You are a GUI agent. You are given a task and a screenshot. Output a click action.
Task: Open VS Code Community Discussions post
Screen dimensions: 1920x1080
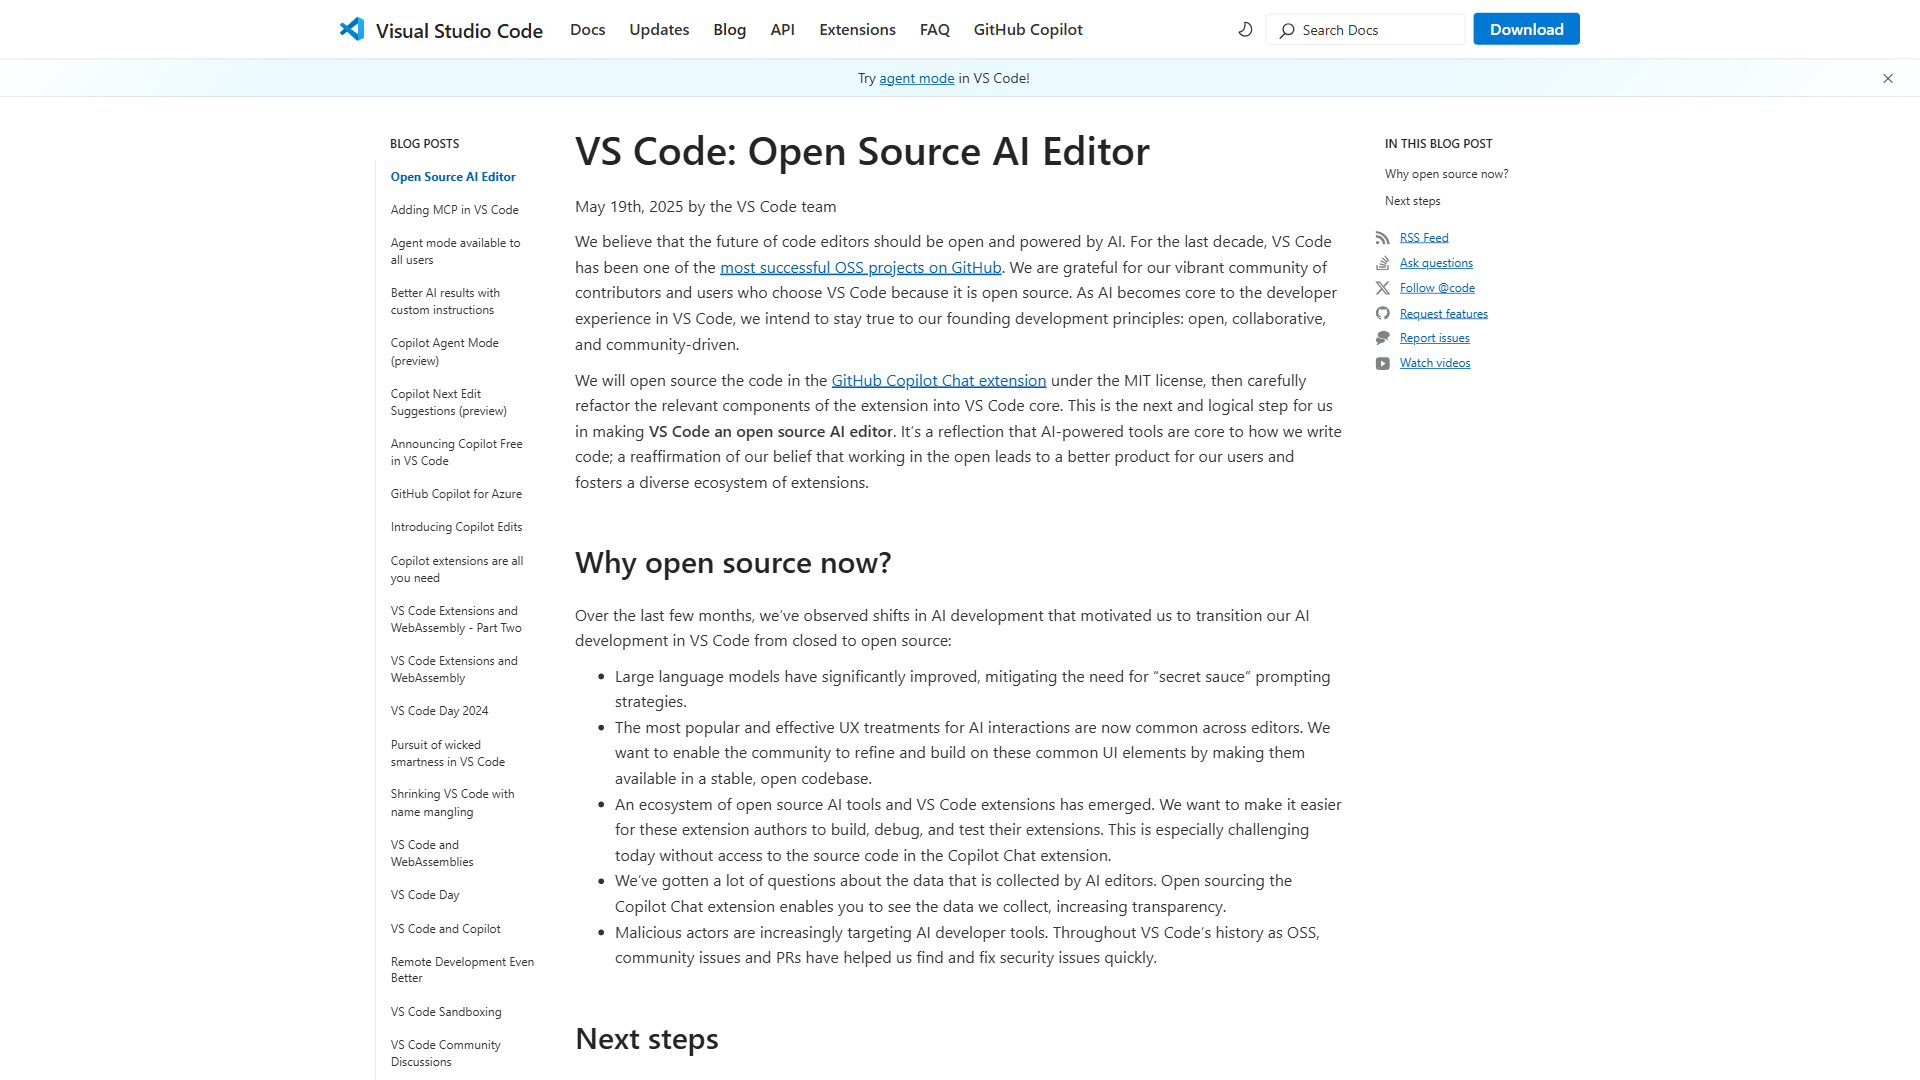(445, 1053)
